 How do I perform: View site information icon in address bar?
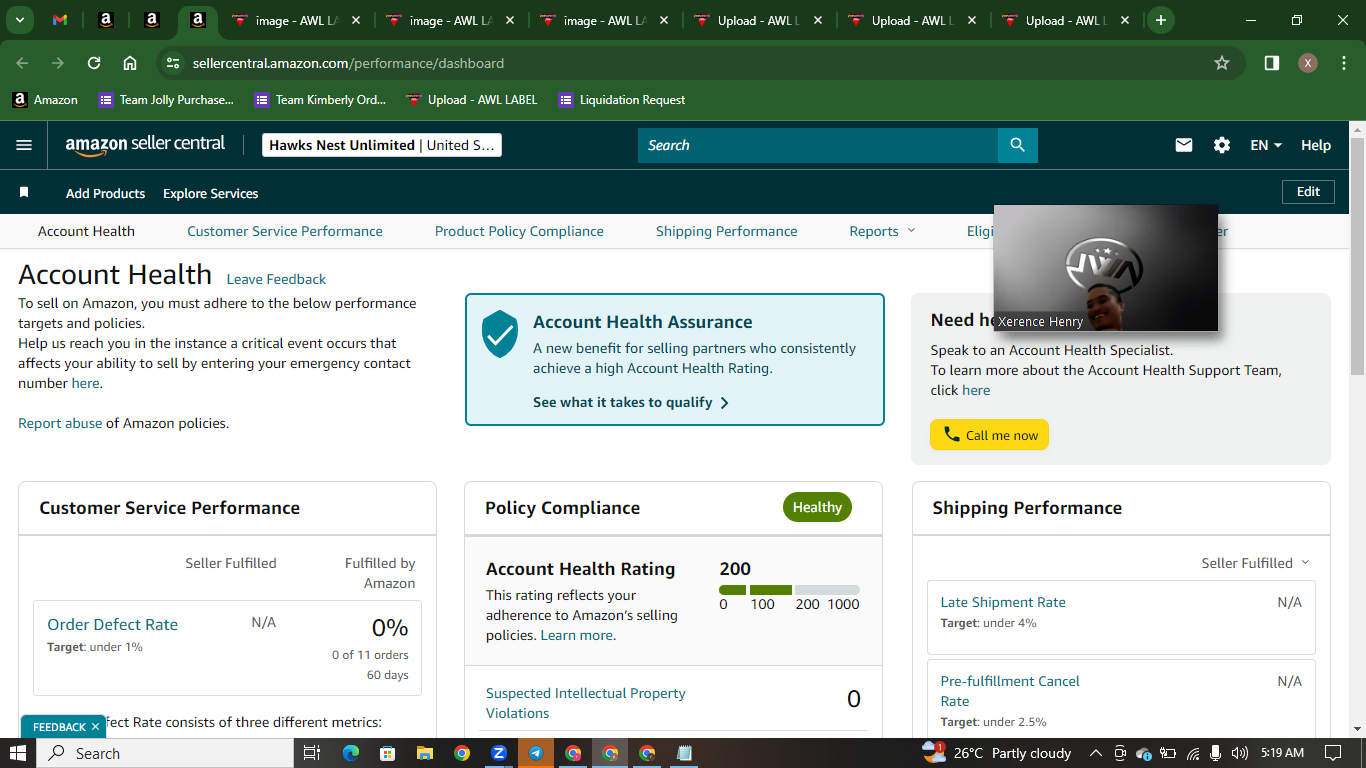pyautogui.click(x=173, y=63)
